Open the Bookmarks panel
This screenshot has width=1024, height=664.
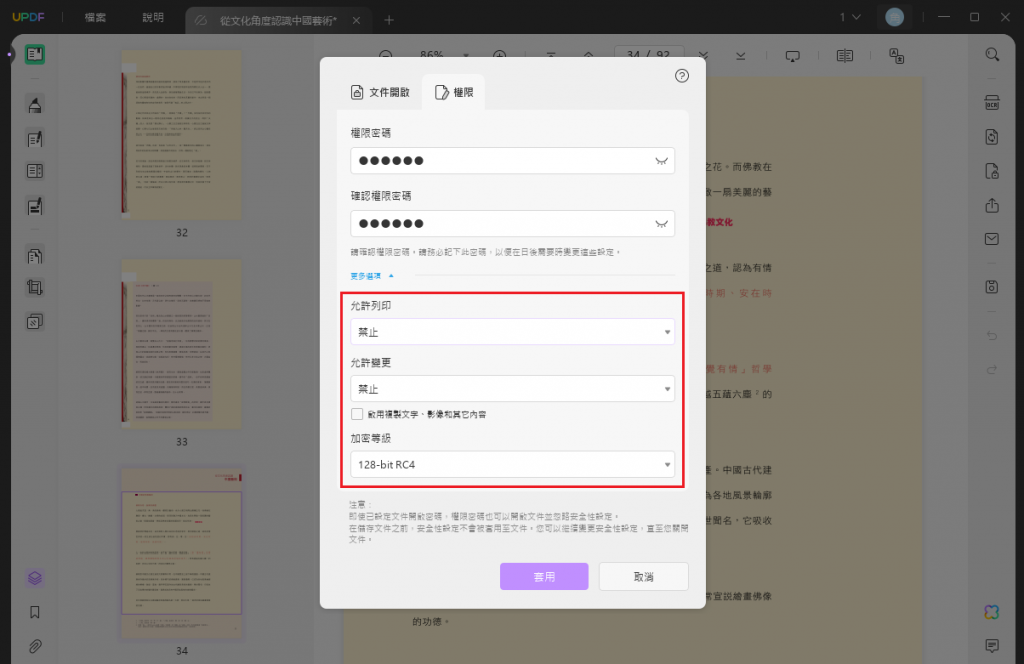pos(35,612)
